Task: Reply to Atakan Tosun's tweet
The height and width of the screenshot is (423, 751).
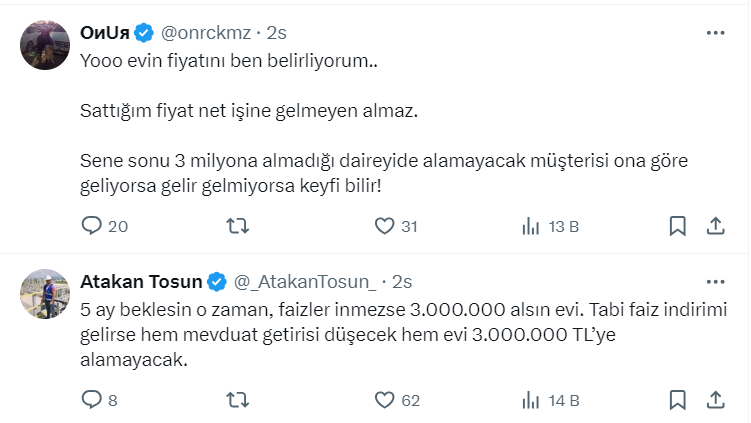Action: (92, 401)
